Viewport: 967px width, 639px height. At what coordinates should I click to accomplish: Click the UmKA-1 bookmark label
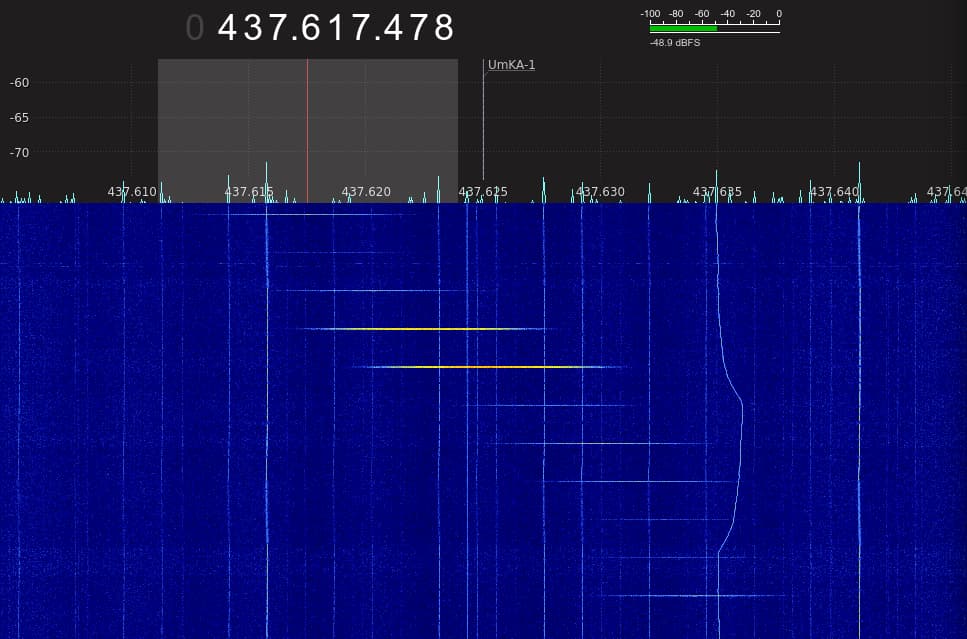tap(511, 65)
